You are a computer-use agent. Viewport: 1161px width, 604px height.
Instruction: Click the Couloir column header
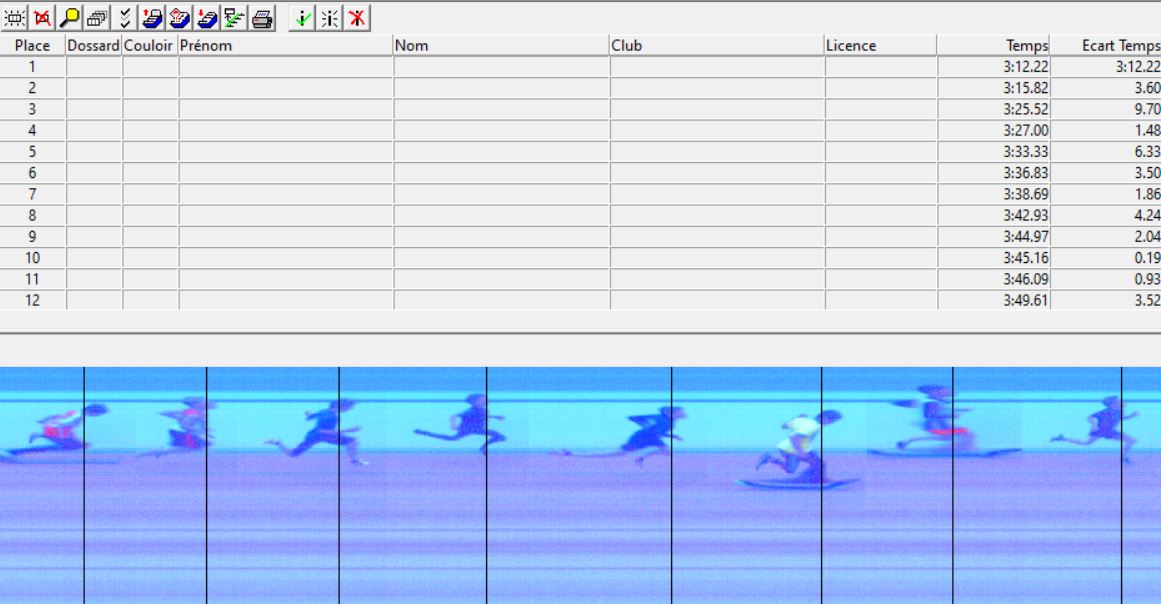coord(150,45)
